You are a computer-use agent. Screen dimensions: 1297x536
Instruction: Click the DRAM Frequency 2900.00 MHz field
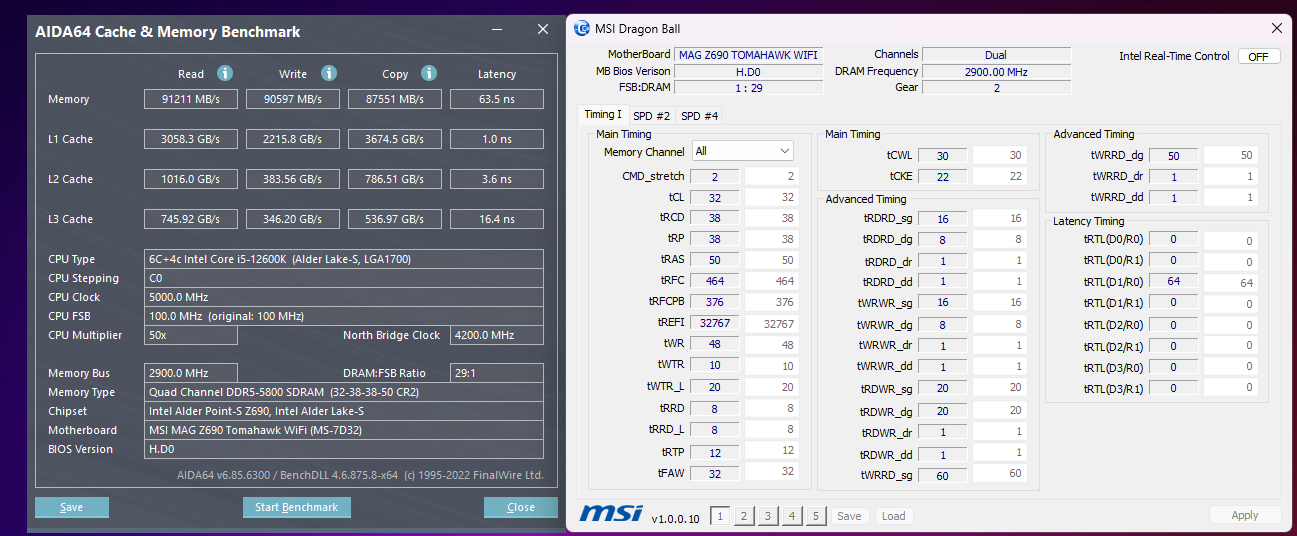click(x=996, y=72)
